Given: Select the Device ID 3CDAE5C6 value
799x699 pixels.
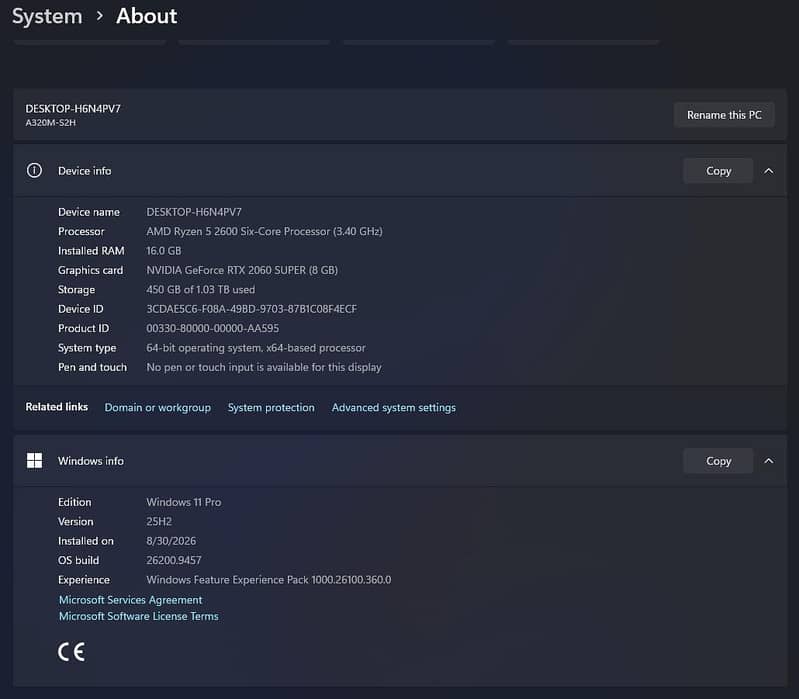Looking at the screenshot, I should (252, 309).
